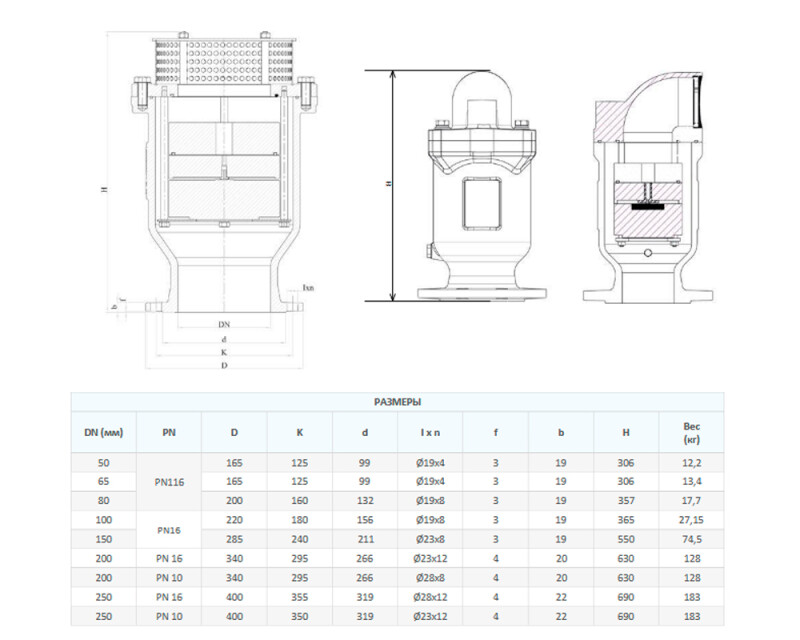The height and width of the screenshot is (640, 800).
Task: Click the PN column header
Action: point(168,432)
